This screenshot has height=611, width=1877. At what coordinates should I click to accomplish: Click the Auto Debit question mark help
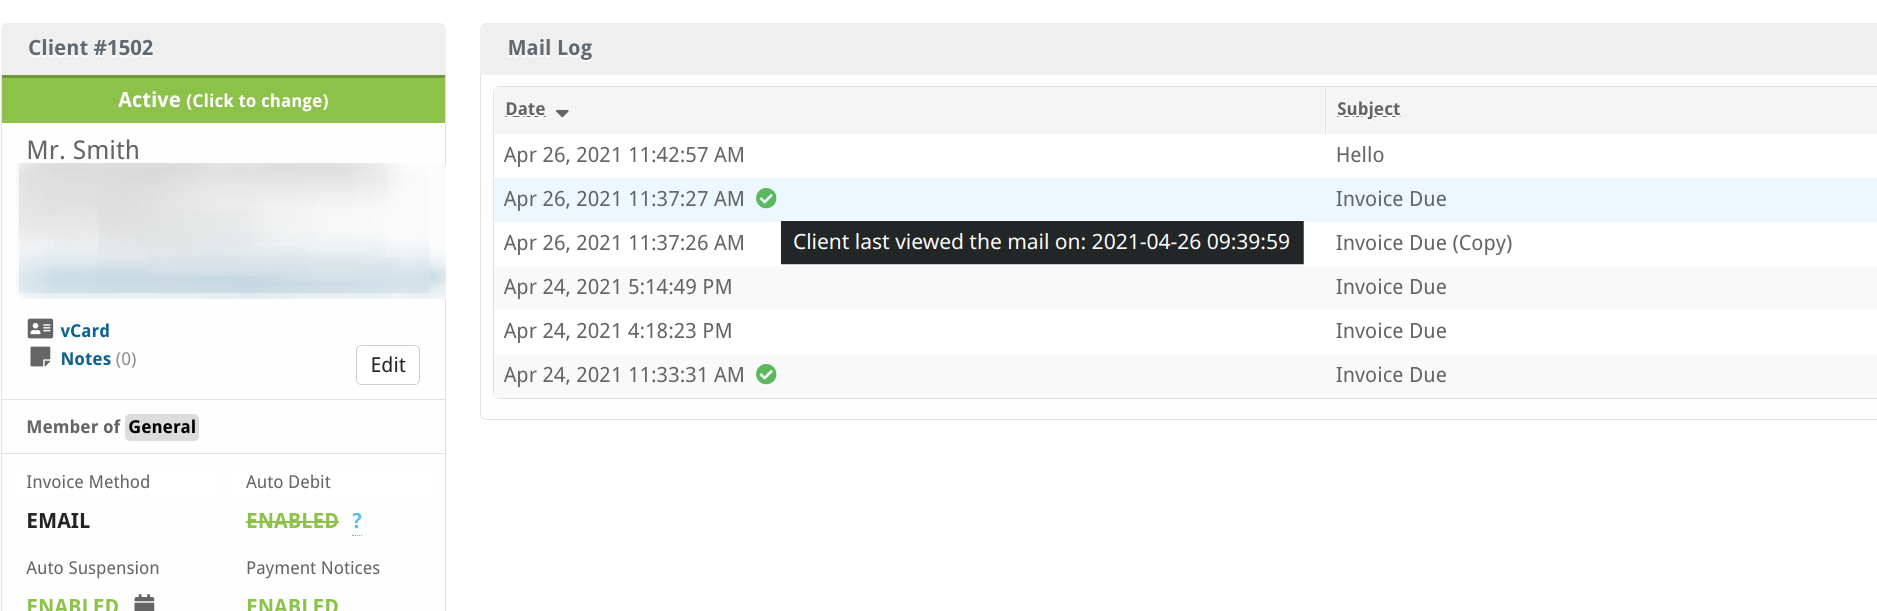(357, 521)
